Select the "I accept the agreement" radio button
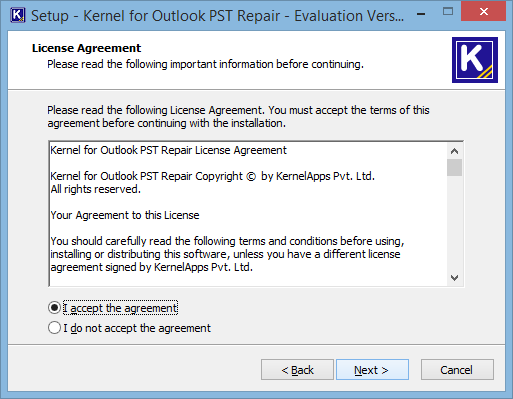This screenshot has height=399, width=513. (54, 308)
